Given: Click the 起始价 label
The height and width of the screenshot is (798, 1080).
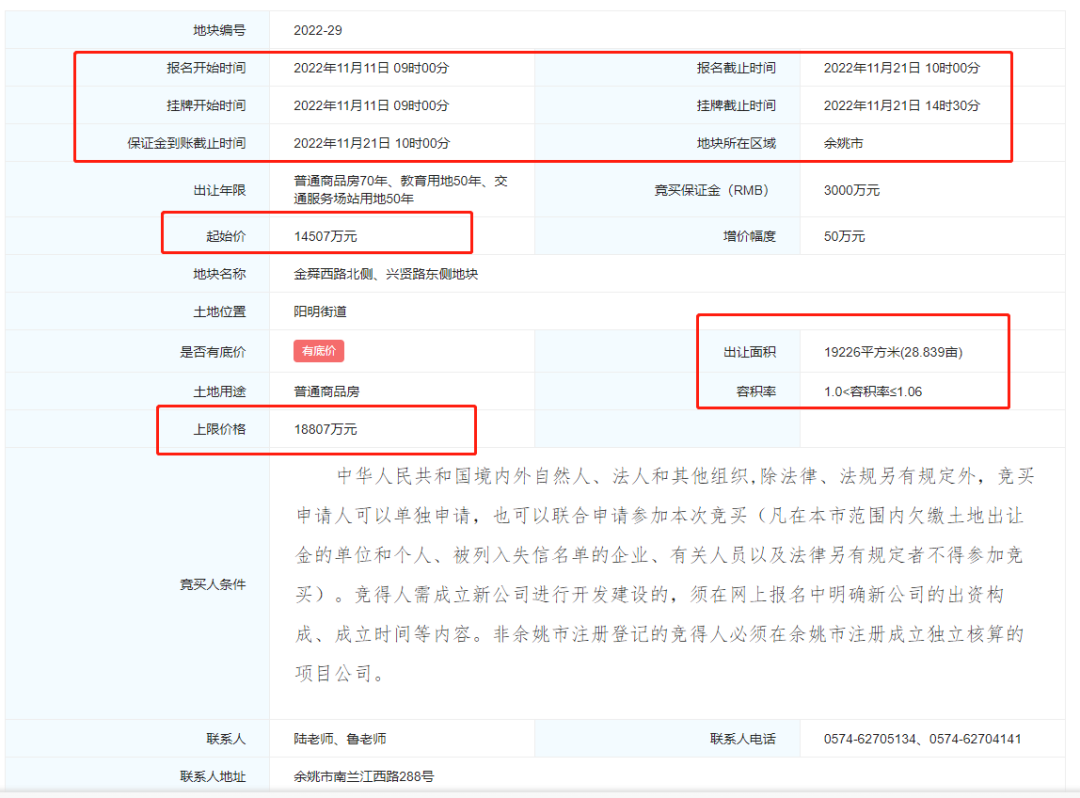Looking at the screenshot, I should pos(226,236).
